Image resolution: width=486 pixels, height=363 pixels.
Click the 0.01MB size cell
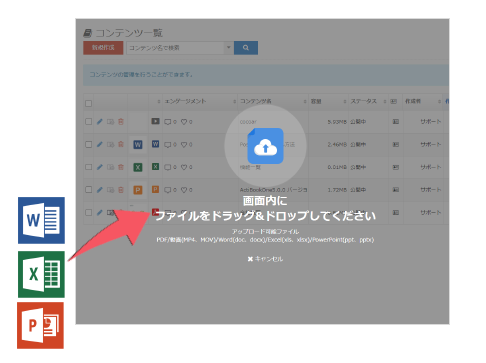tap(337, 167)
